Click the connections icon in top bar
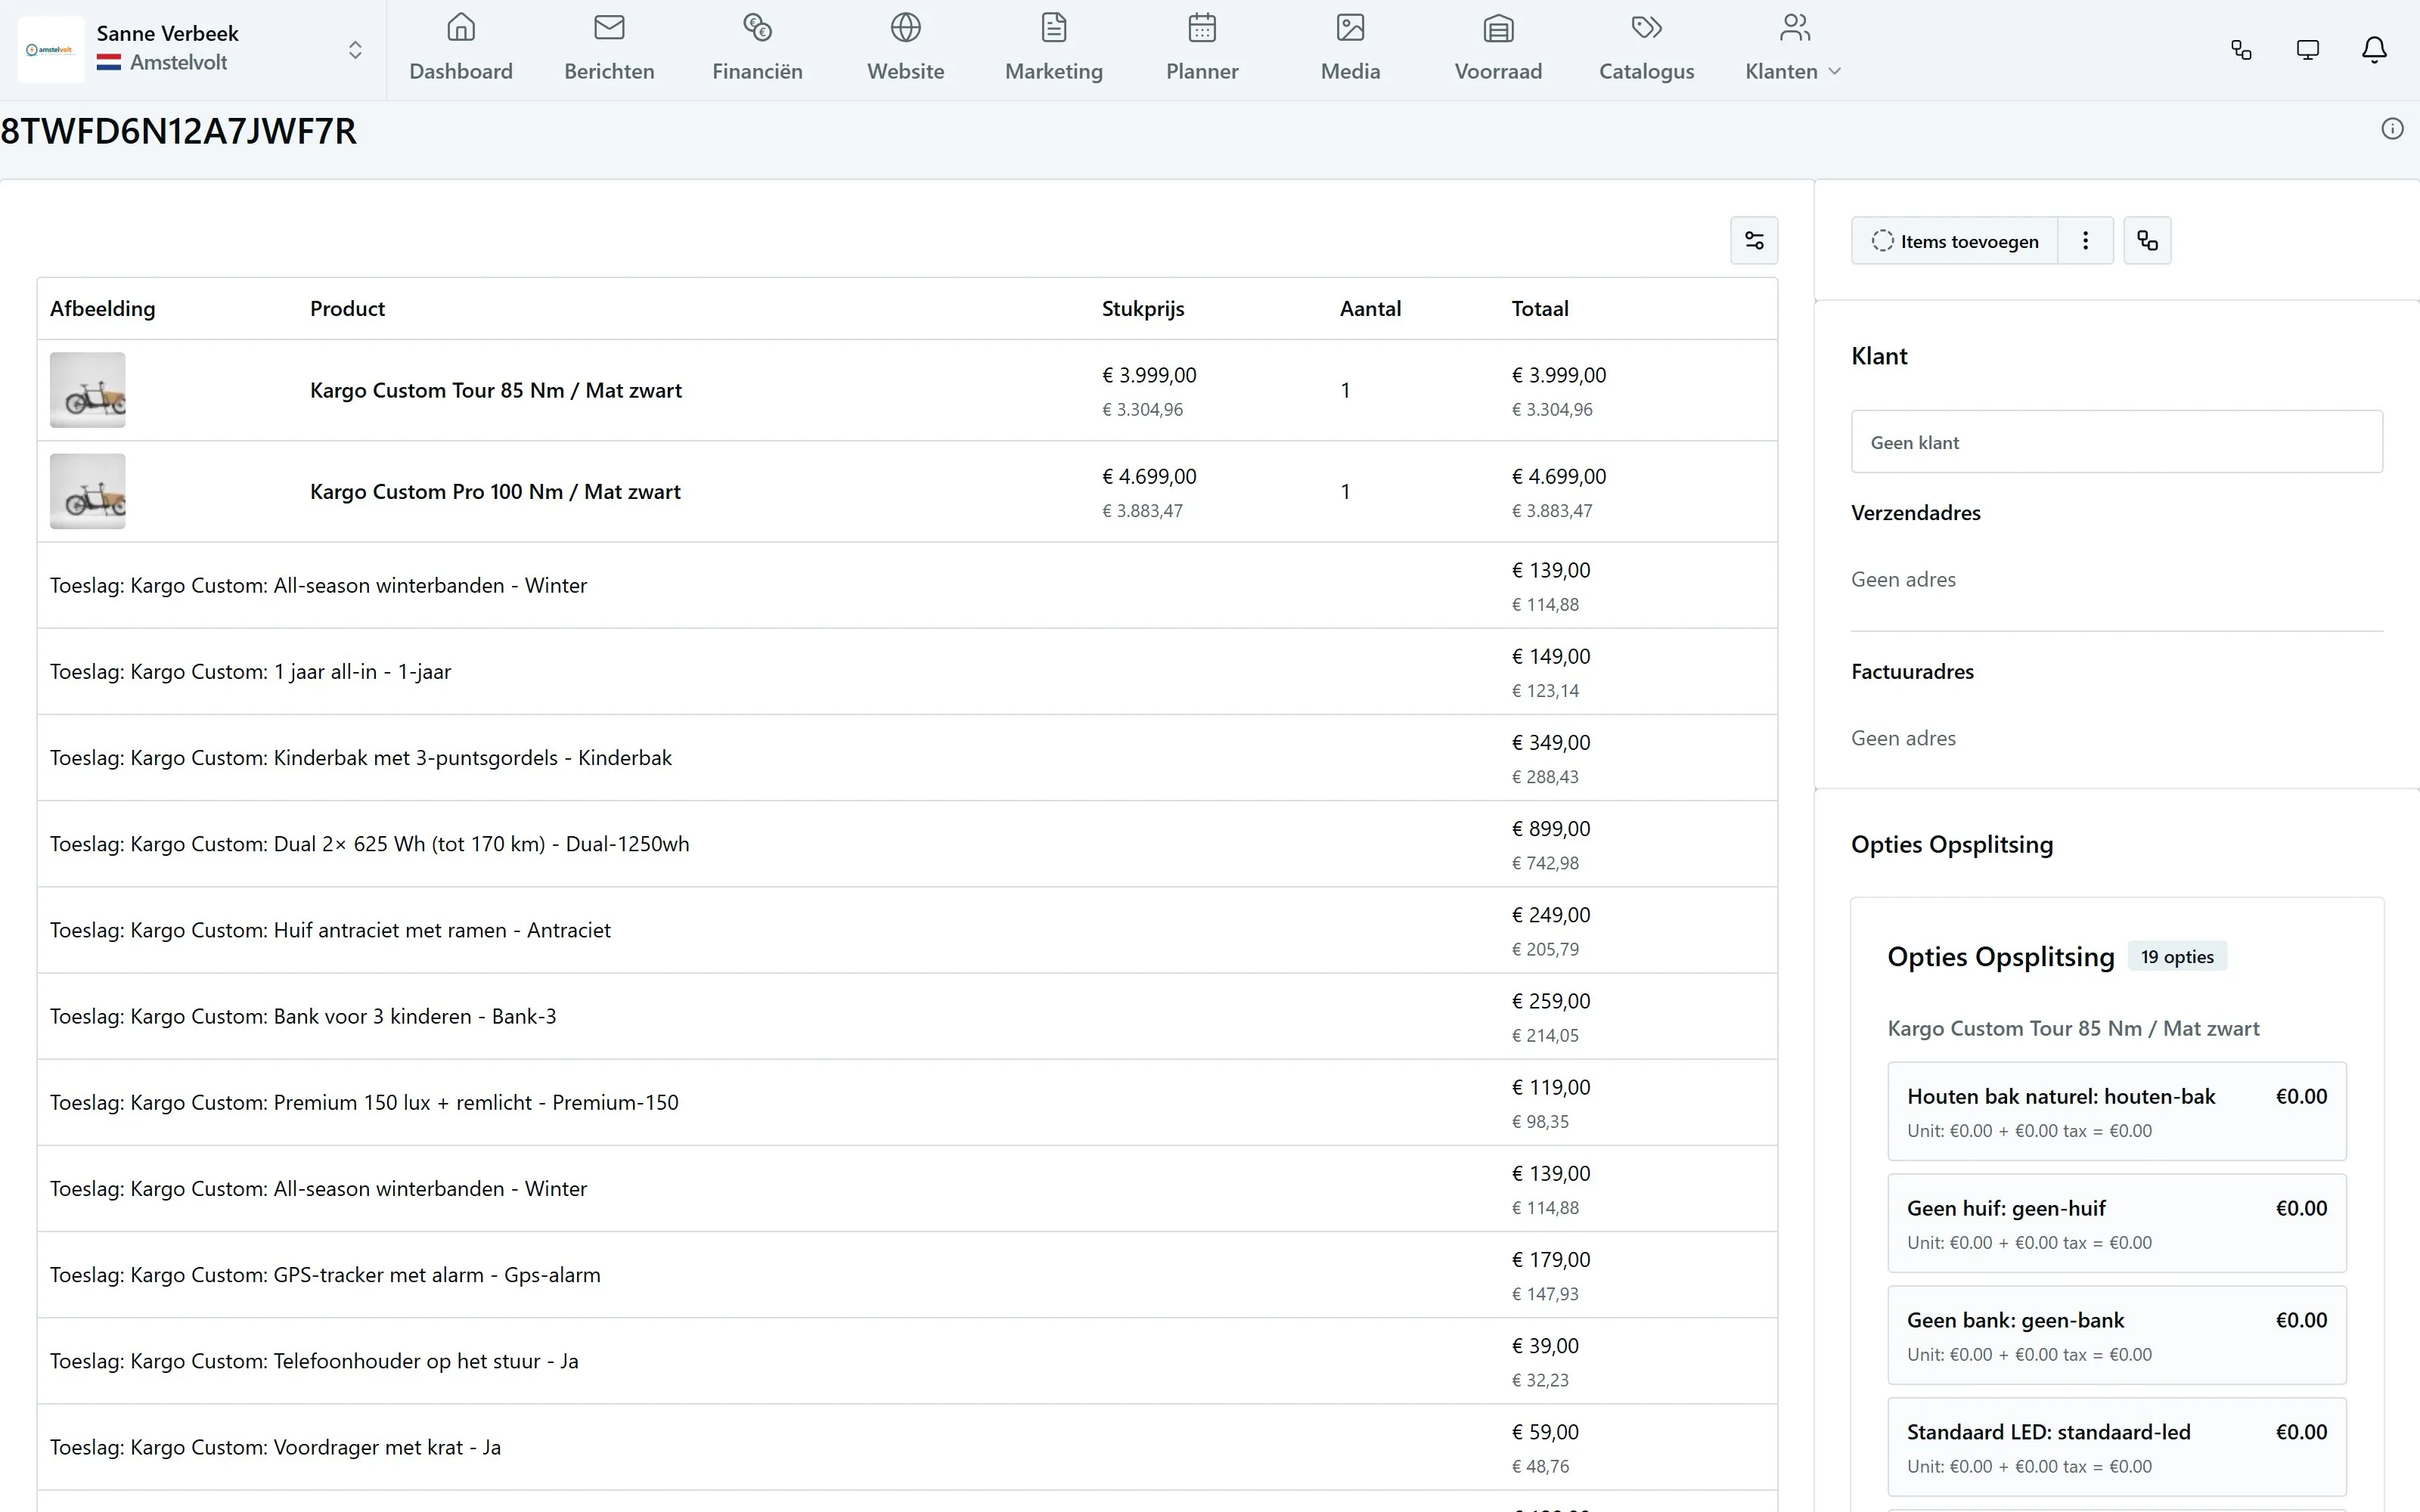Screen dimensions: 2420x1512 pyautogui.click(x=2242, y=50)
